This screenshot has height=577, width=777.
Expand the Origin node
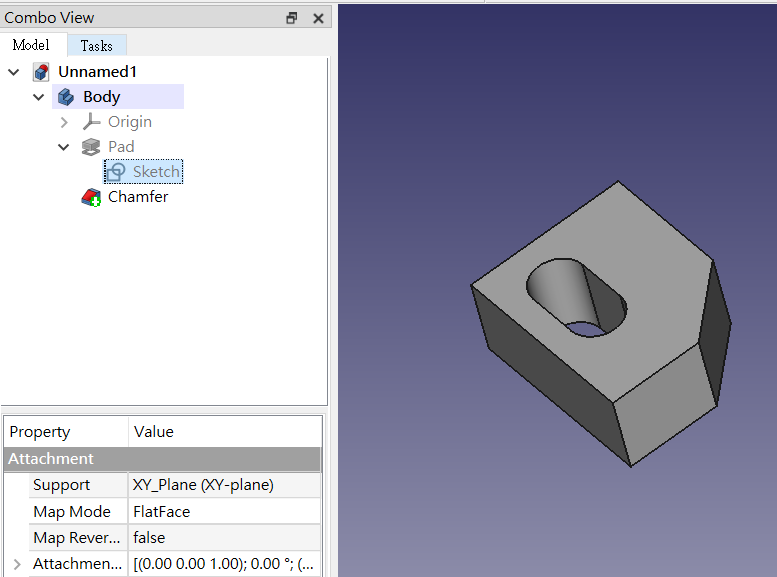point(64,122)
